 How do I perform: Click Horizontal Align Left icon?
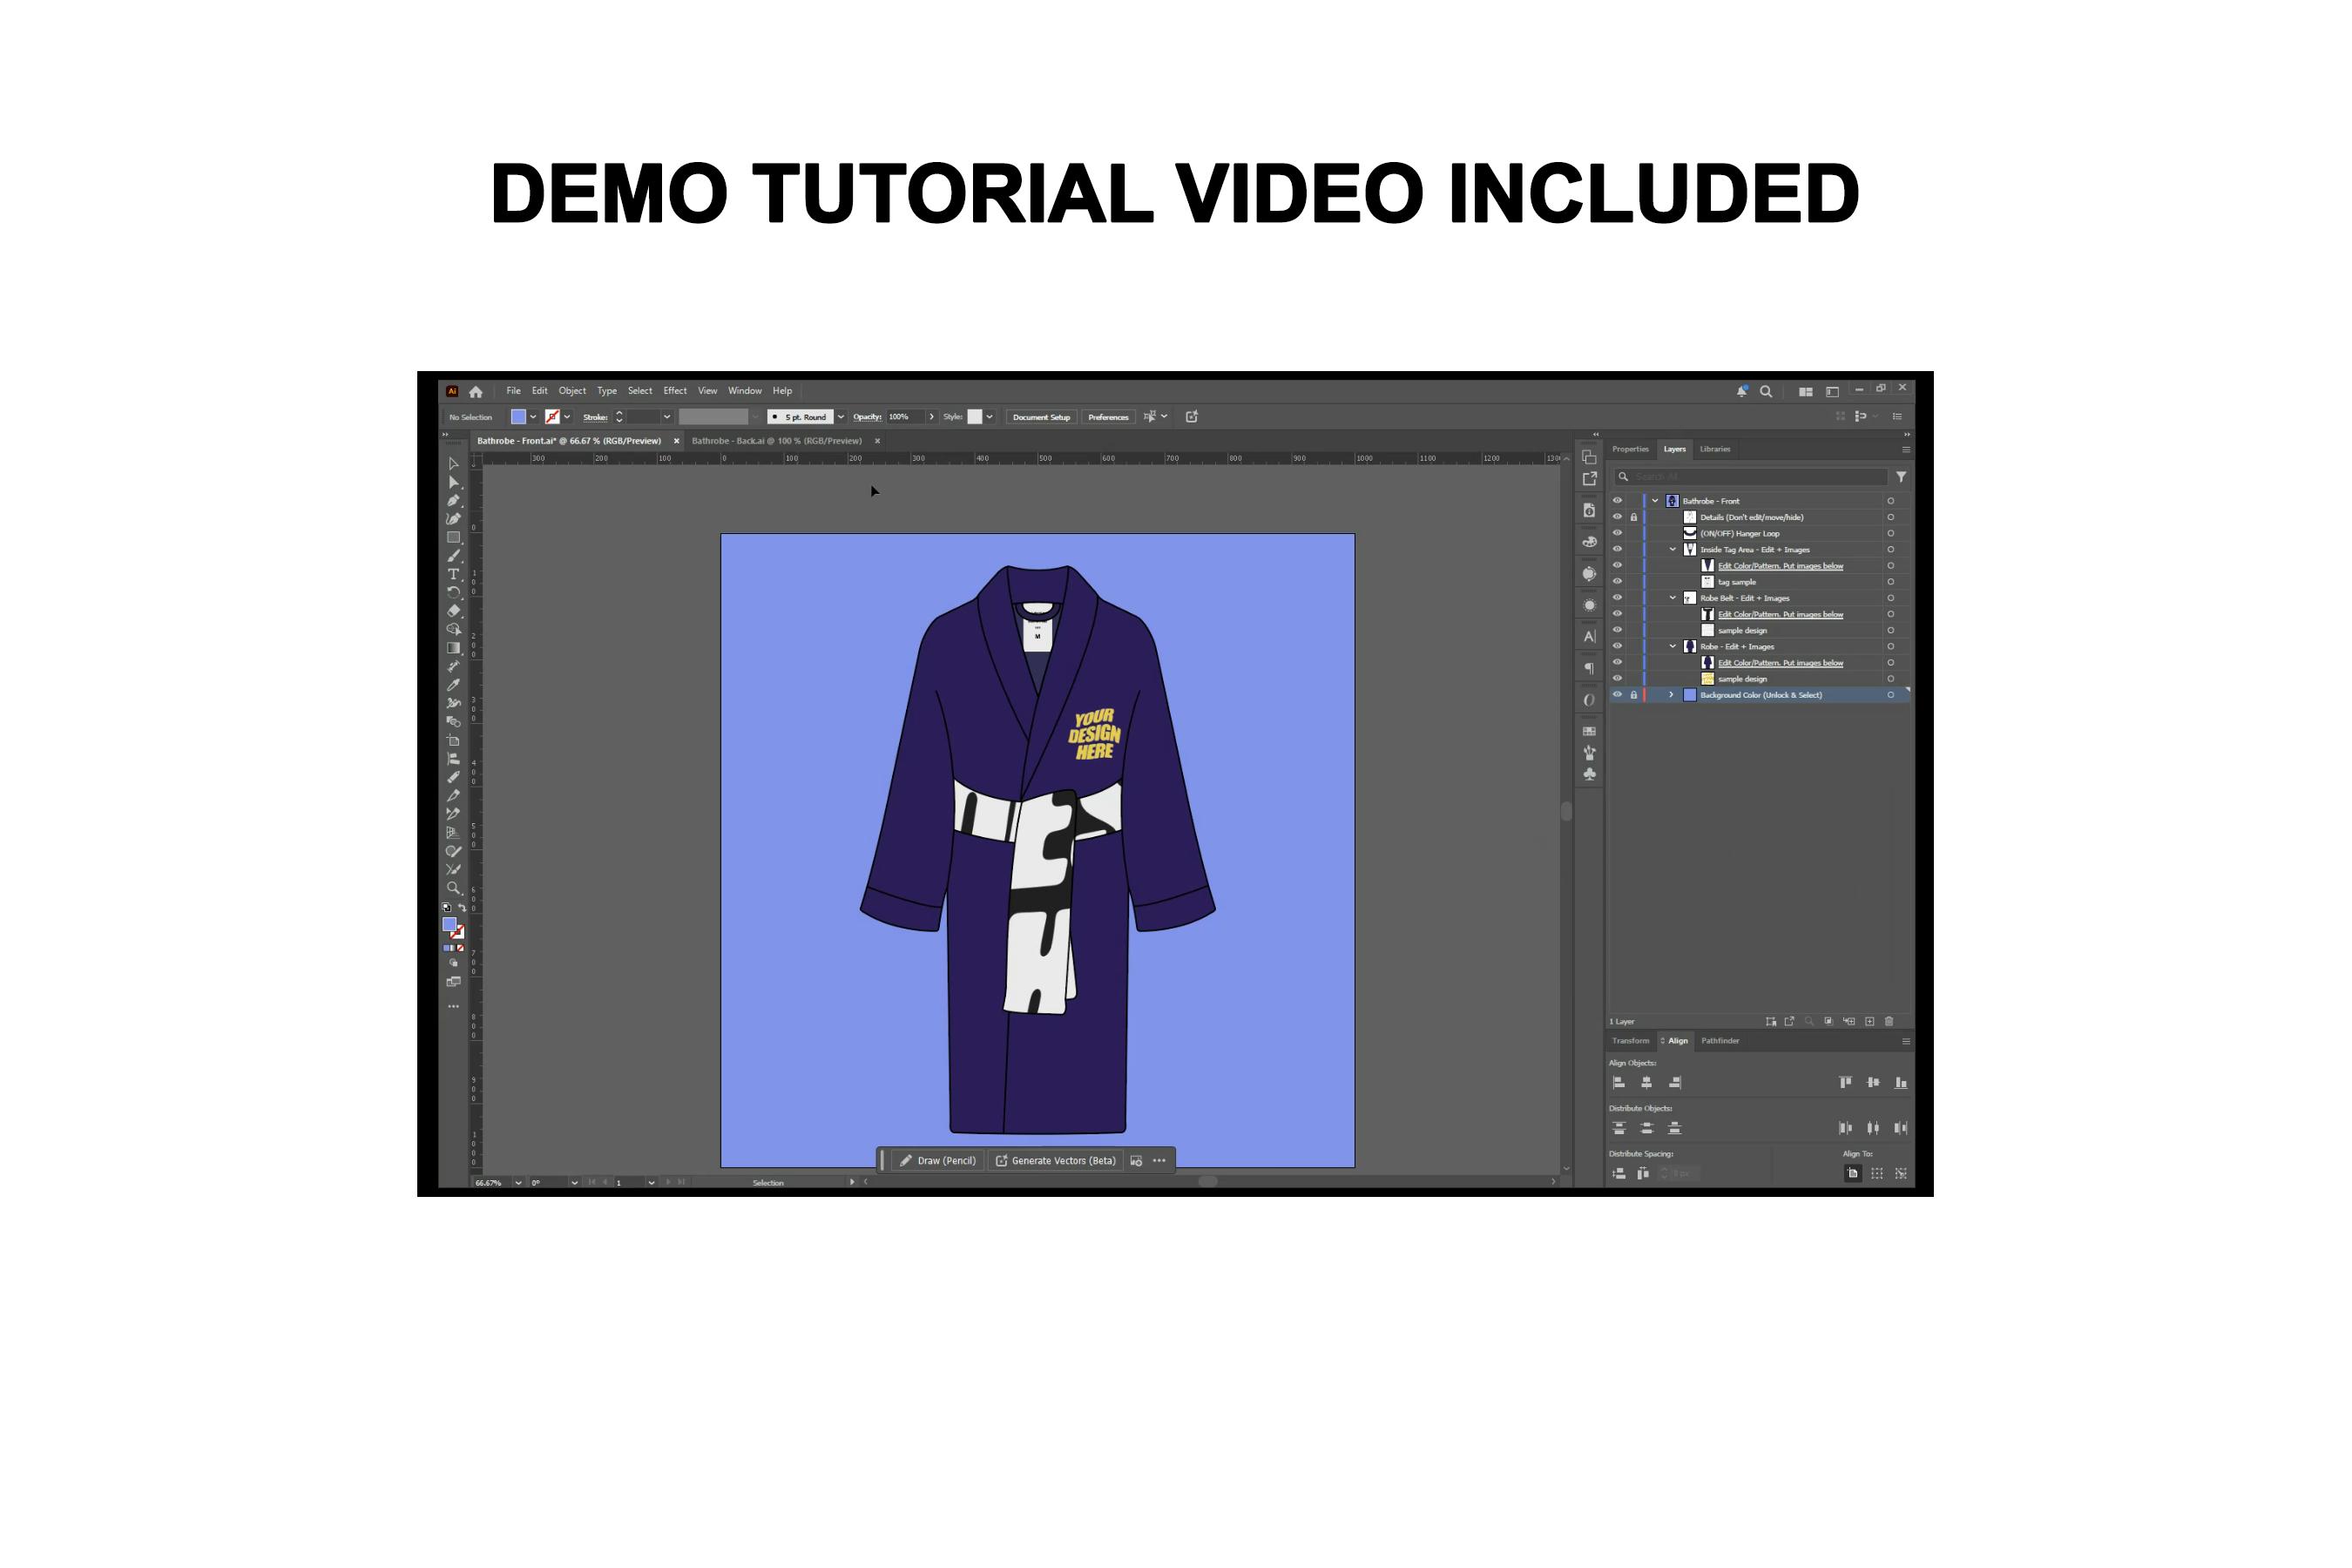pyautogui.click(x=1619, y=1082)
